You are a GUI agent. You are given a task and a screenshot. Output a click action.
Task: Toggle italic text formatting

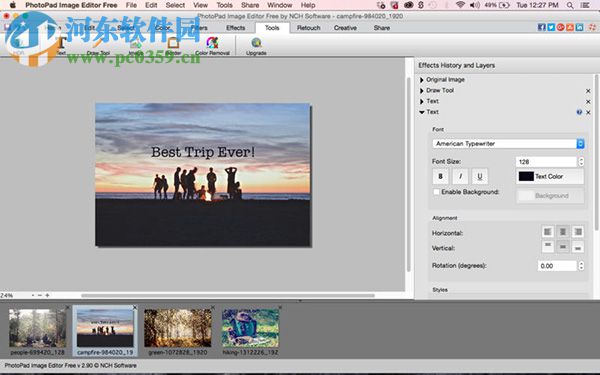tap(460, 176)
